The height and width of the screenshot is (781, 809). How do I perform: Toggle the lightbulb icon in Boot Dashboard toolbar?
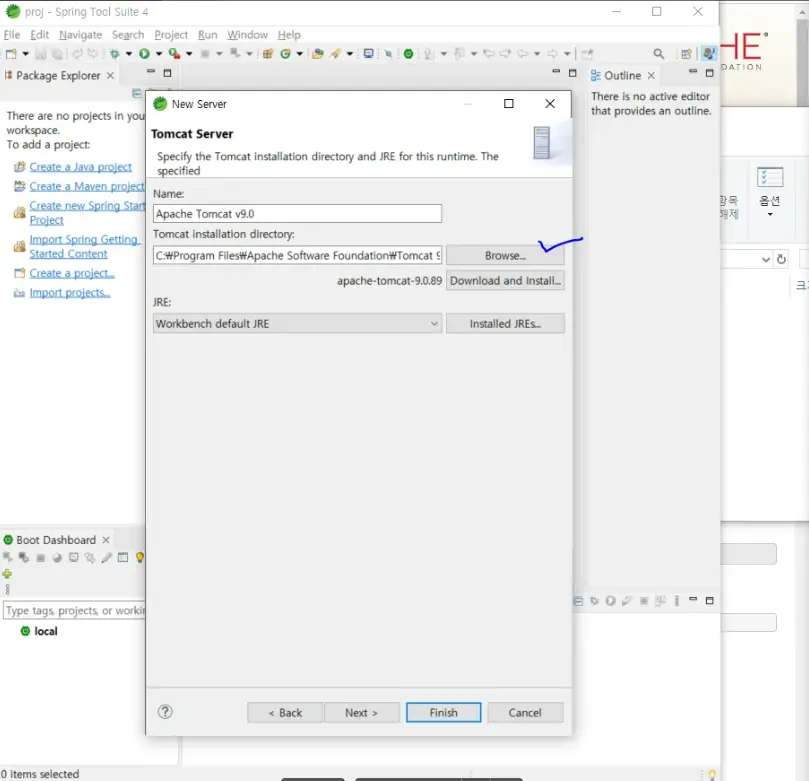coord(140,558)
